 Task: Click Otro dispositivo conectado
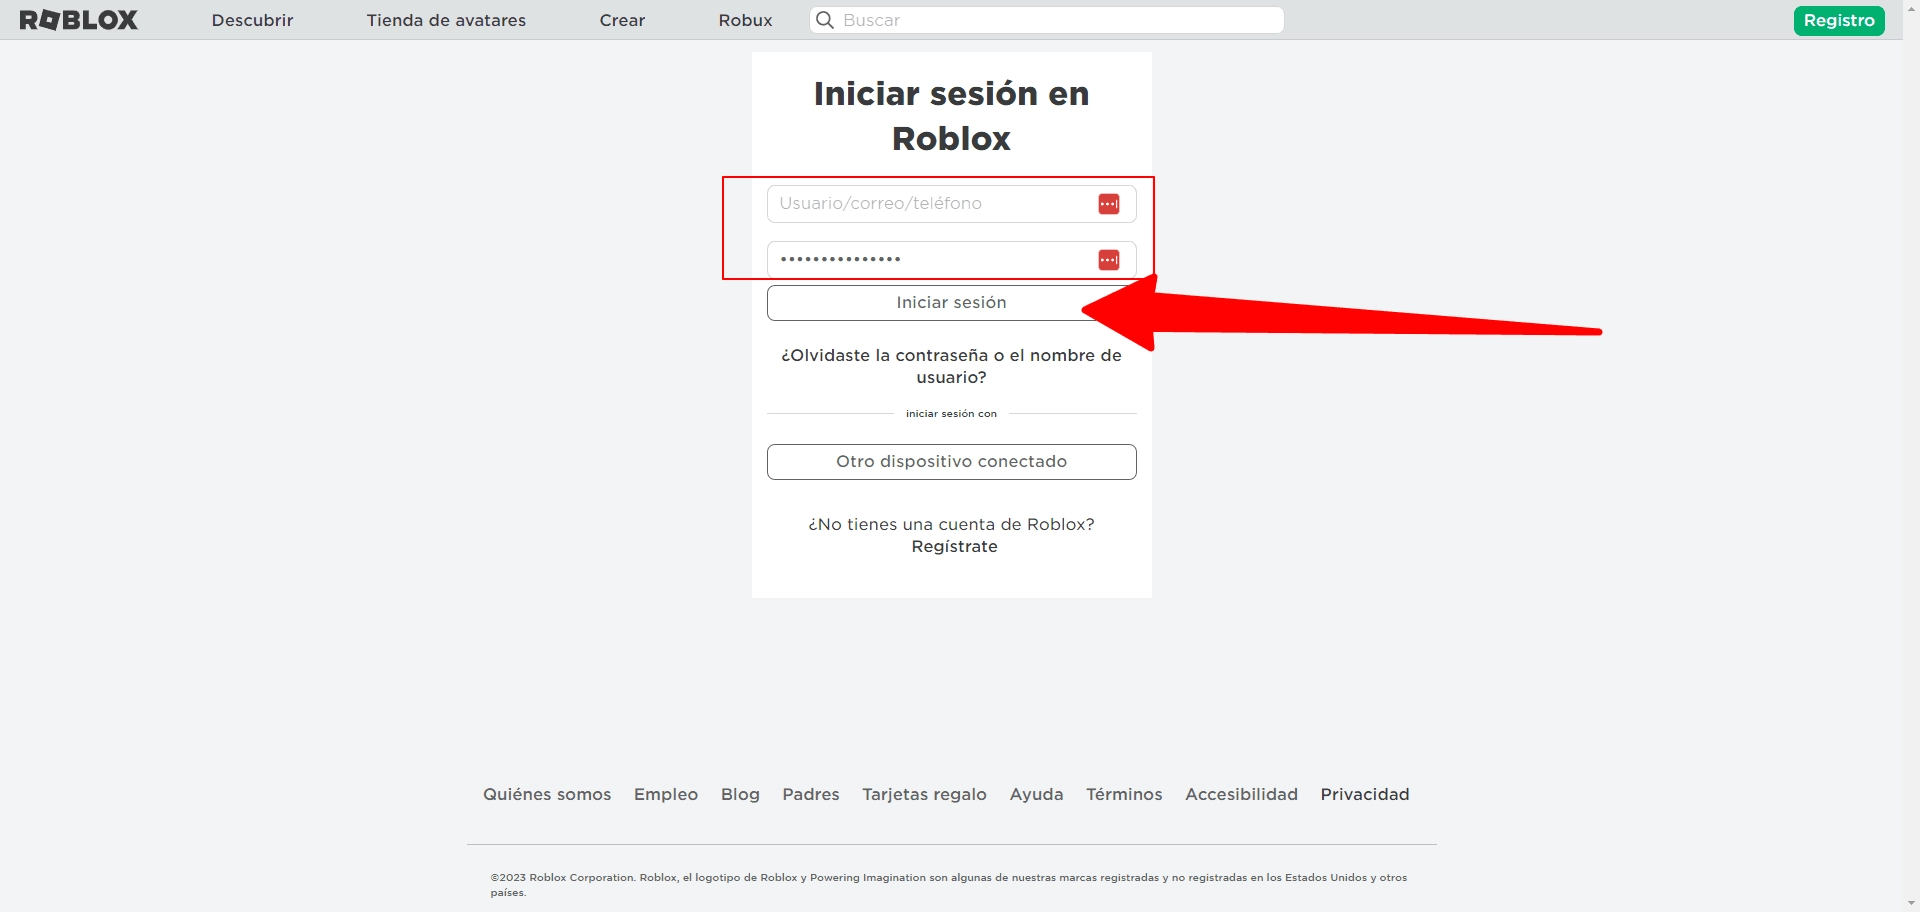(x=951, y=461)
